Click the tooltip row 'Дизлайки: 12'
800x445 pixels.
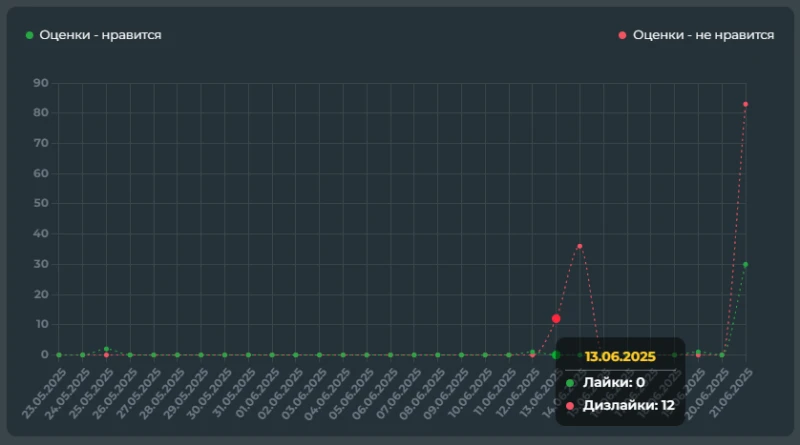pyautogui.click(x=620, y=405)
